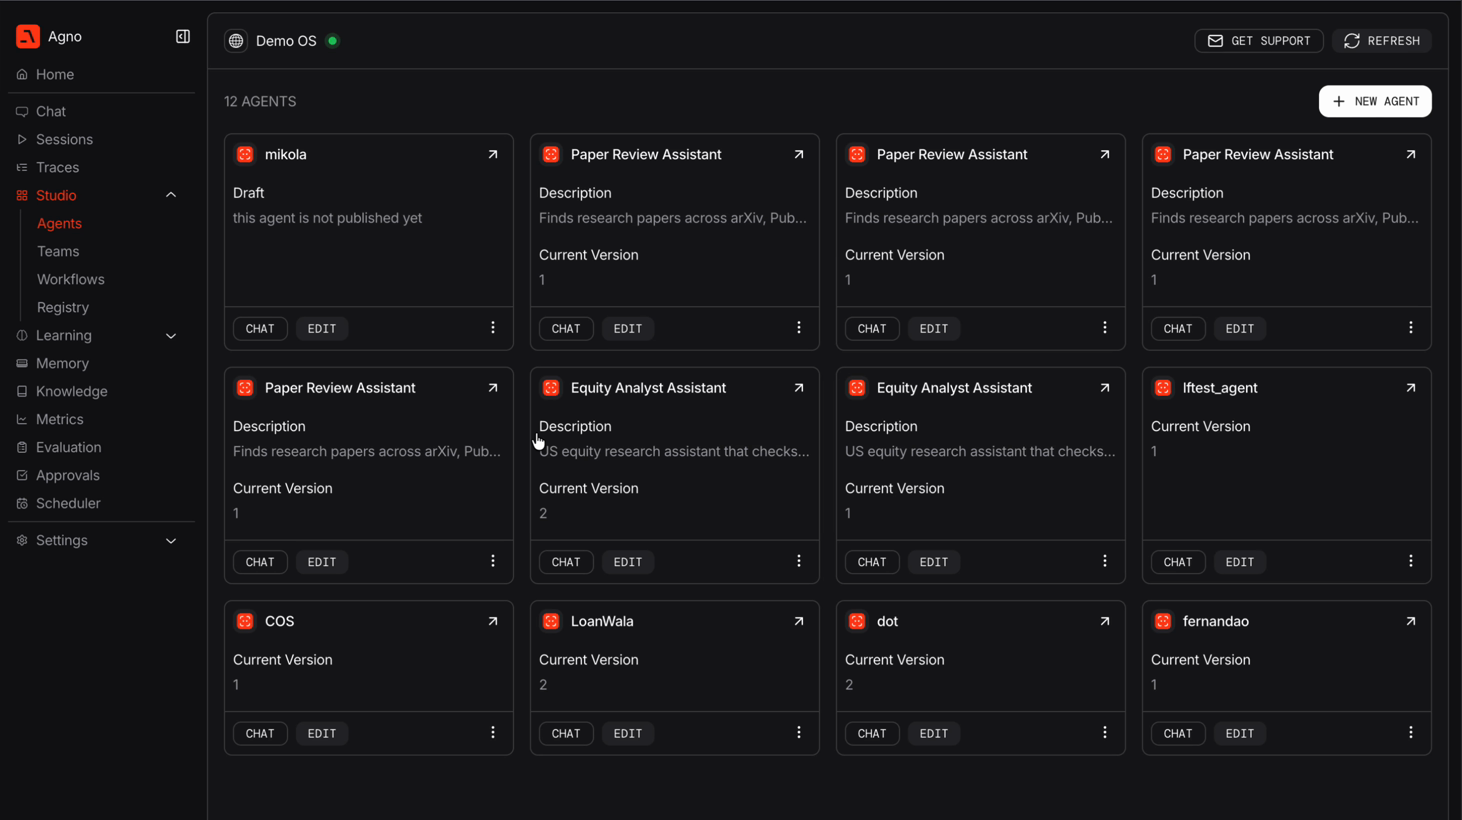Open more options for fernandao agent
The image size is (1462, 820).
(x=1411, y=733)
